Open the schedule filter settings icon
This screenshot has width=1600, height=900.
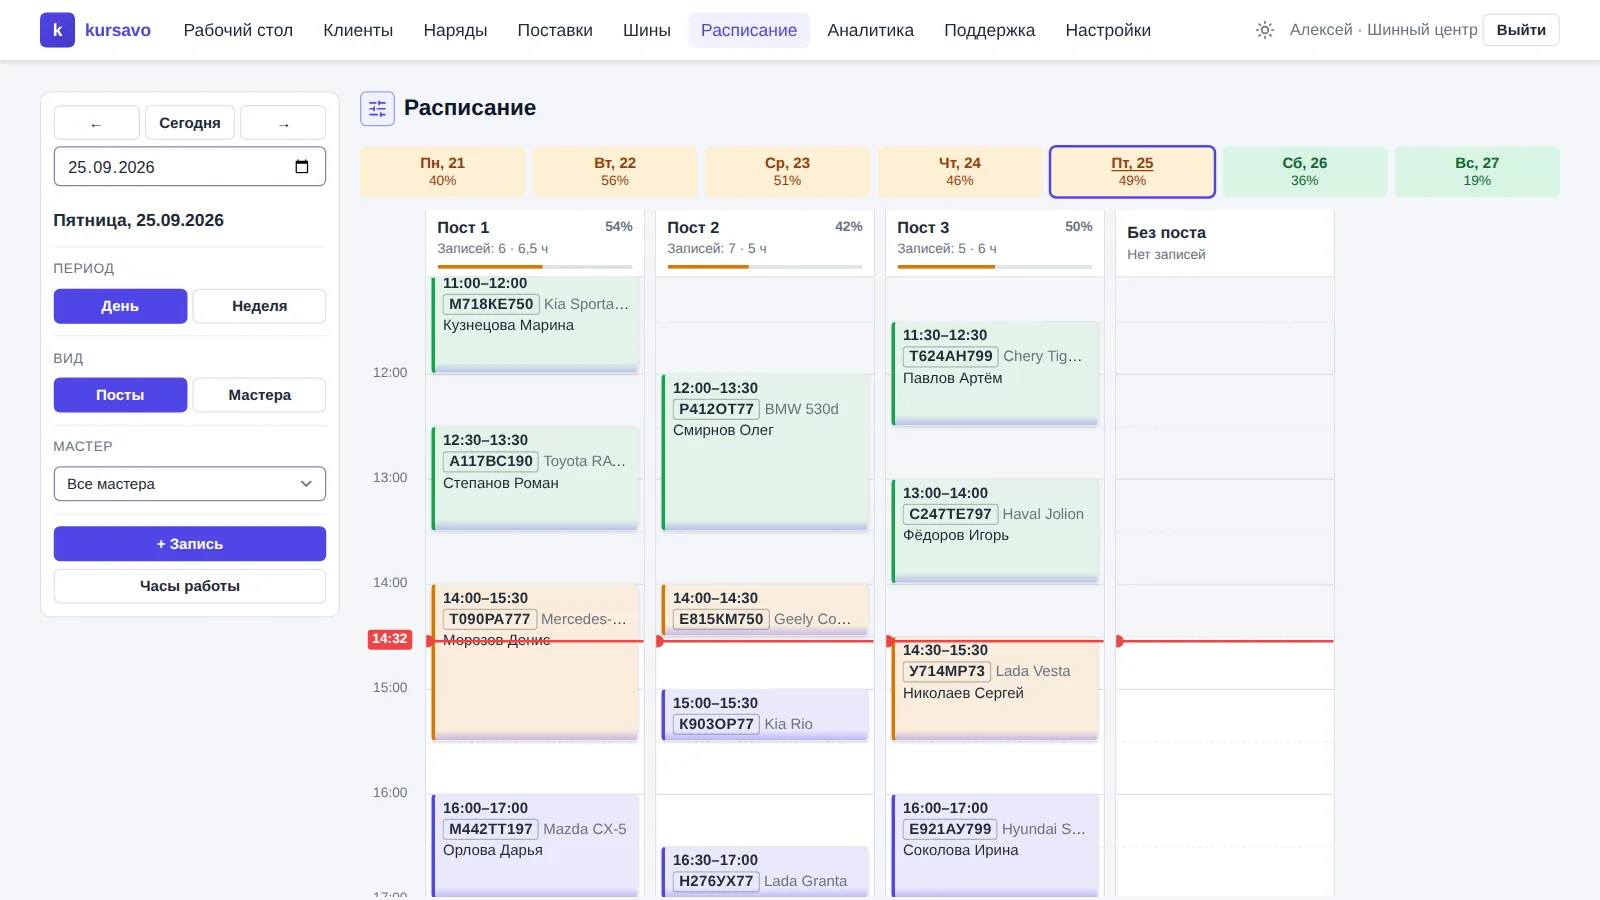coord(377,108)
